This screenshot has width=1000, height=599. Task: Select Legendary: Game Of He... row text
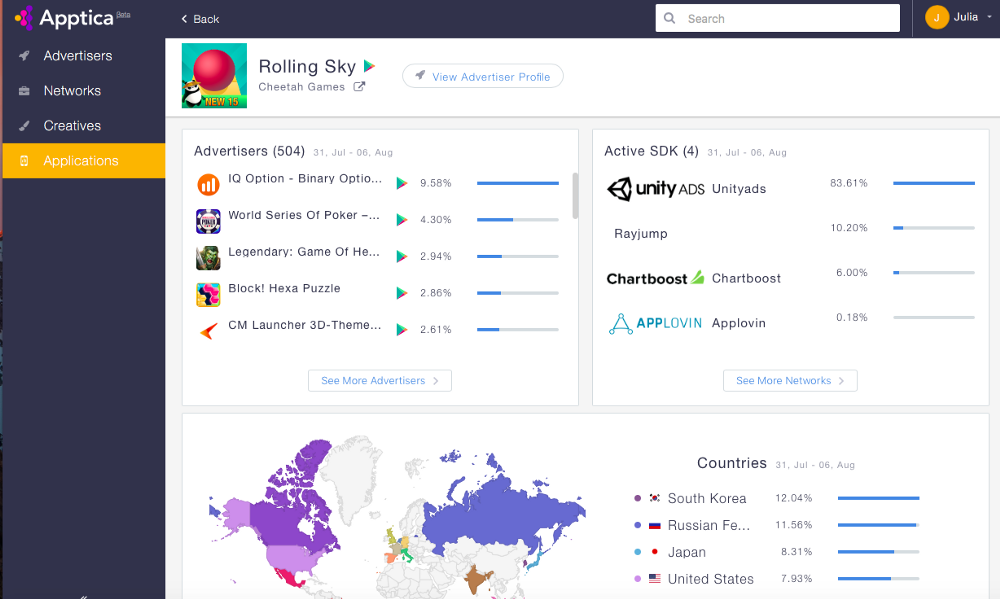304,252
